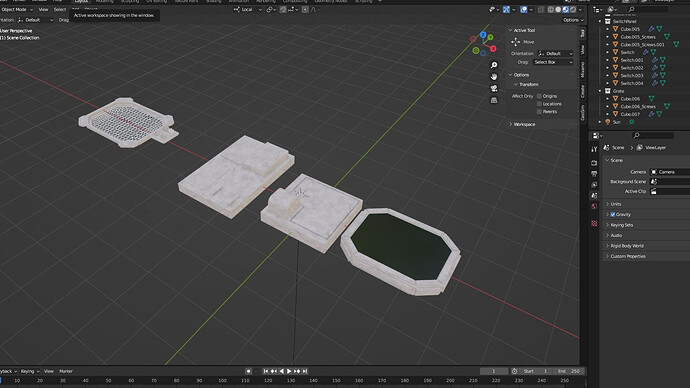690x388 pixels.
Task: Expand the Custom Properties panel
Action: click(628, 256)
